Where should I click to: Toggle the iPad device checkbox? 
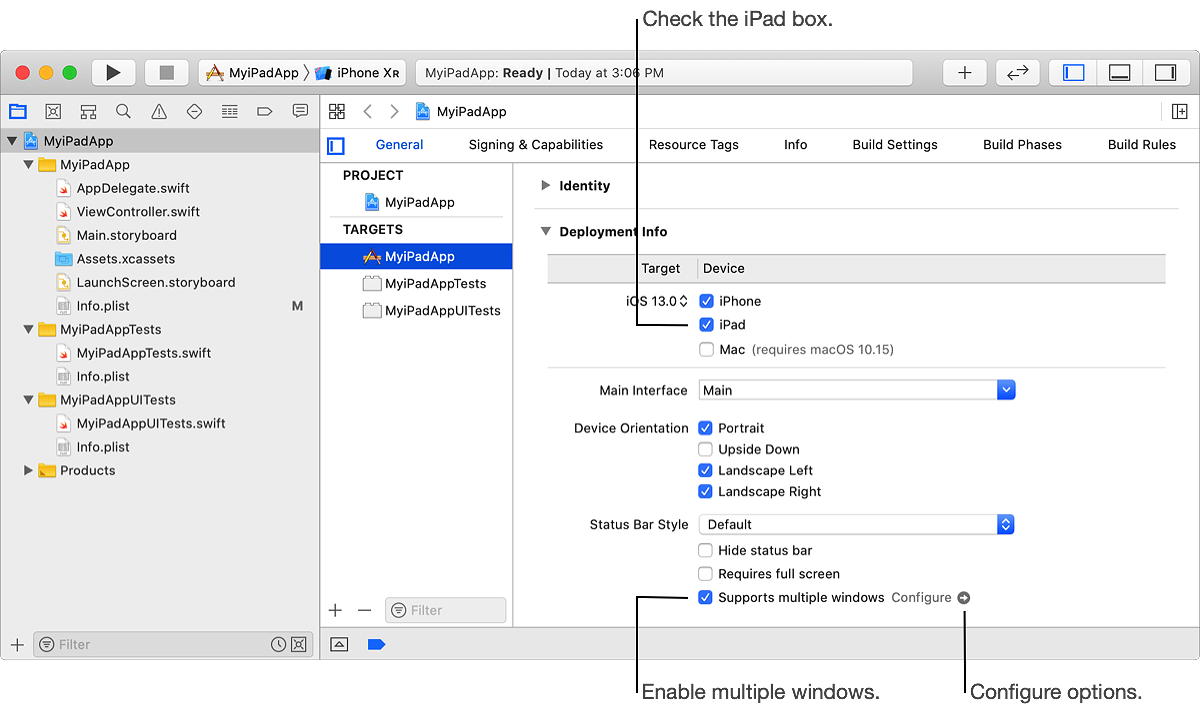click(x=707, y=325)
